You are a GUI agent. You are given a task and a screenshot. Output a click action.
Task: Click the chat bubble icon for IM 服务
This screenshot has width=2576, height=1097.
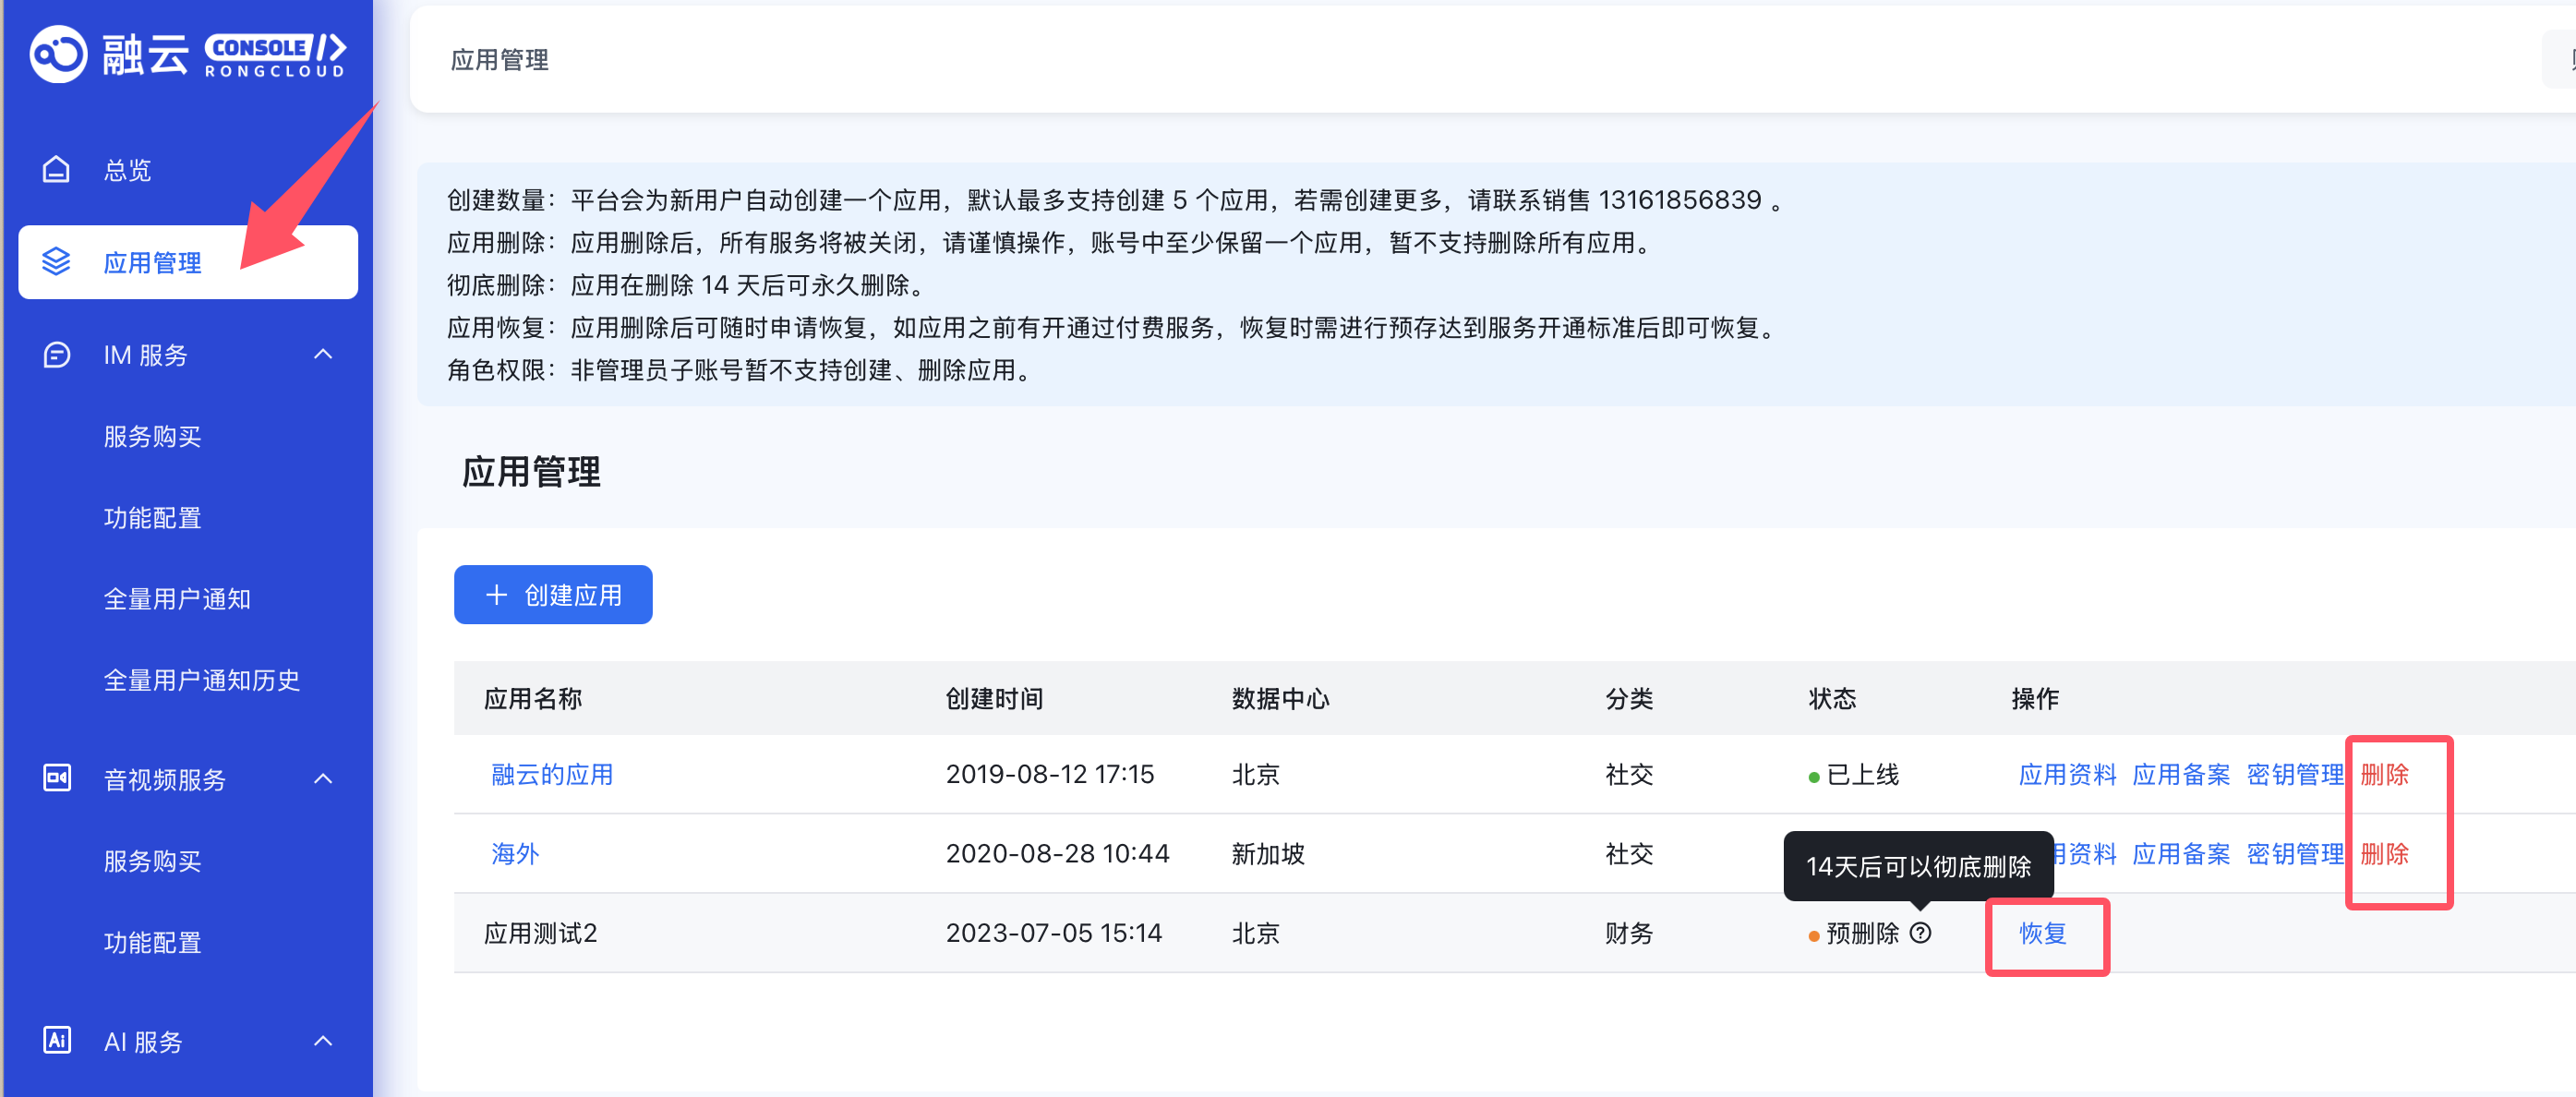click(57, 355)
